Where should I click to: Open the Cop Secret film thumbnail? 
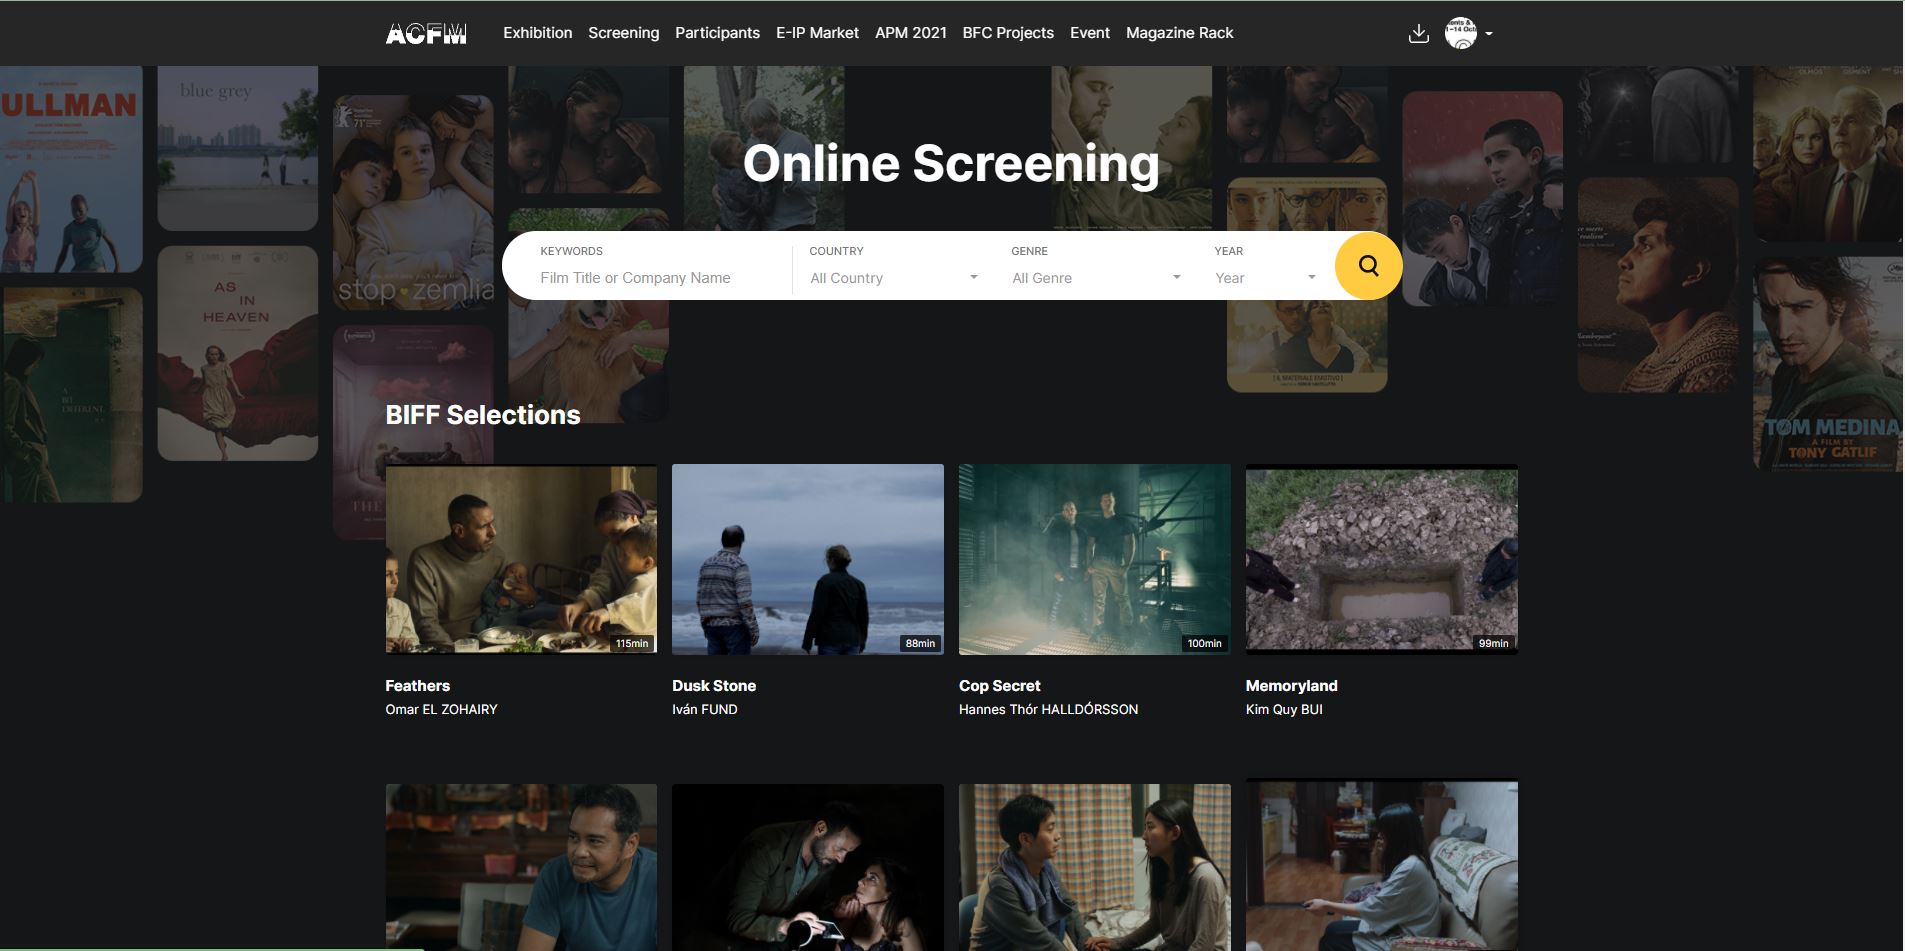(1095, 559)
